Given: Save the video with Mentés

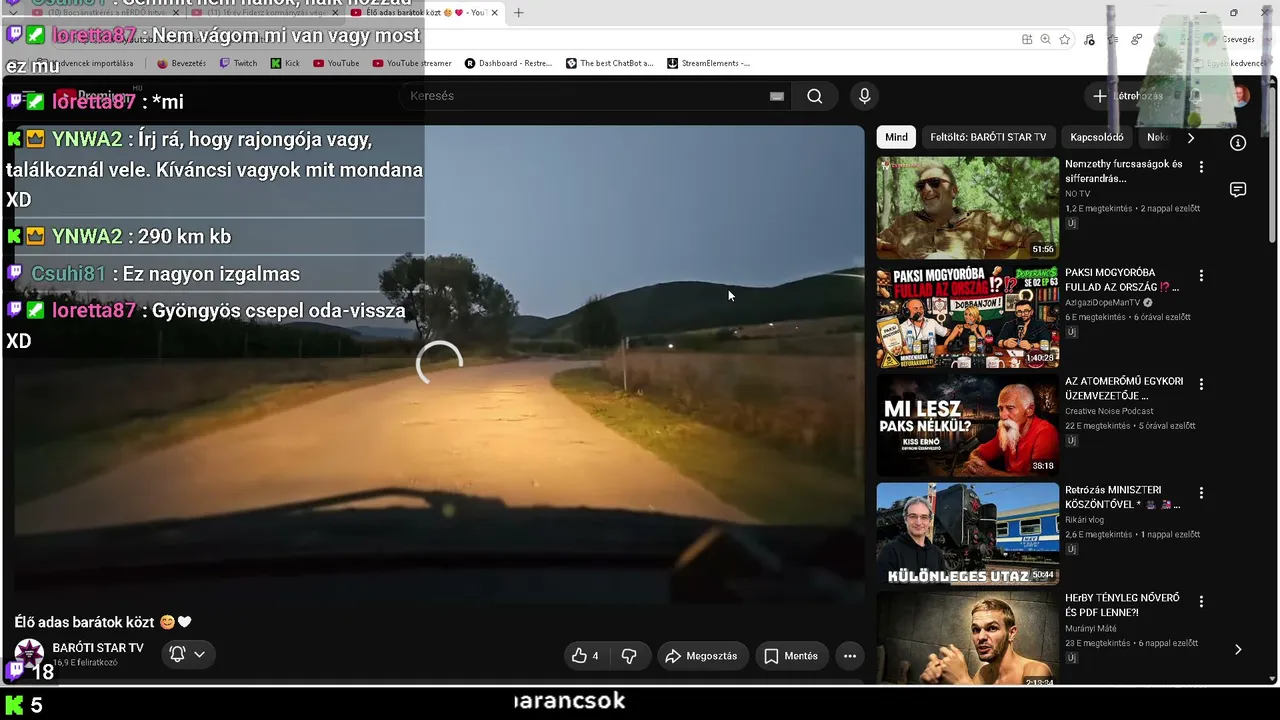Looking at the screenshot, I should pyautogui.click(x=791, y=656).
